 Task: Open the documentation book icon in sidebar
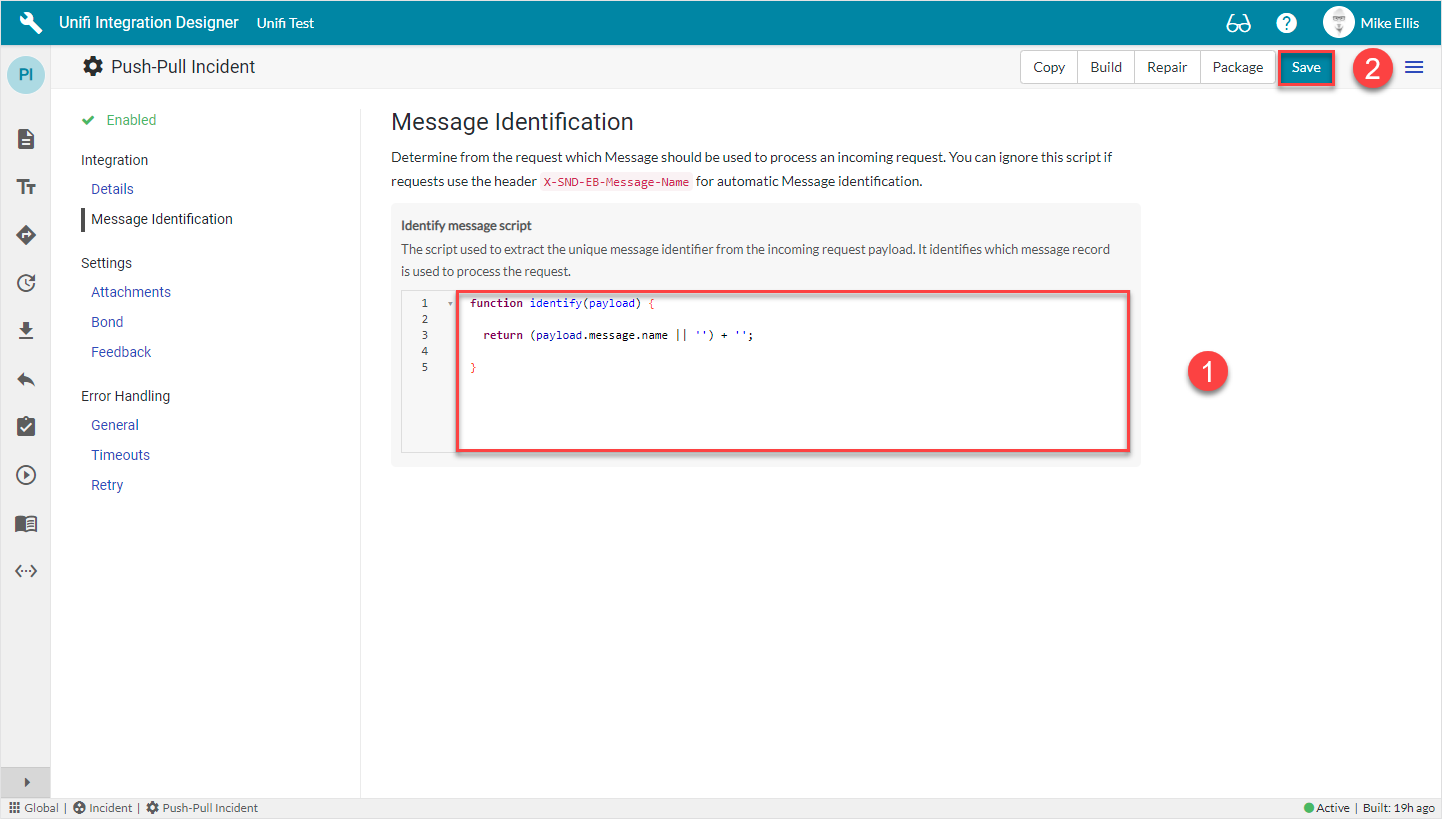coord(25,523)
